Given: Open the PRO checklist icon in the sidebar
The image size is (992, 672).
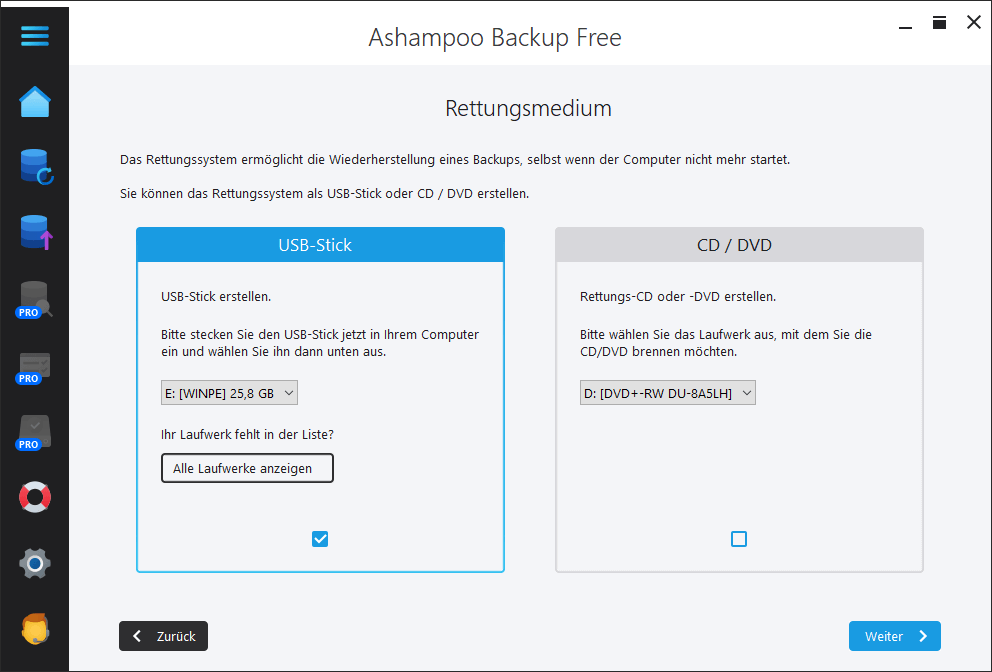Looking at the screenshot, I should (x=34, y=366).
